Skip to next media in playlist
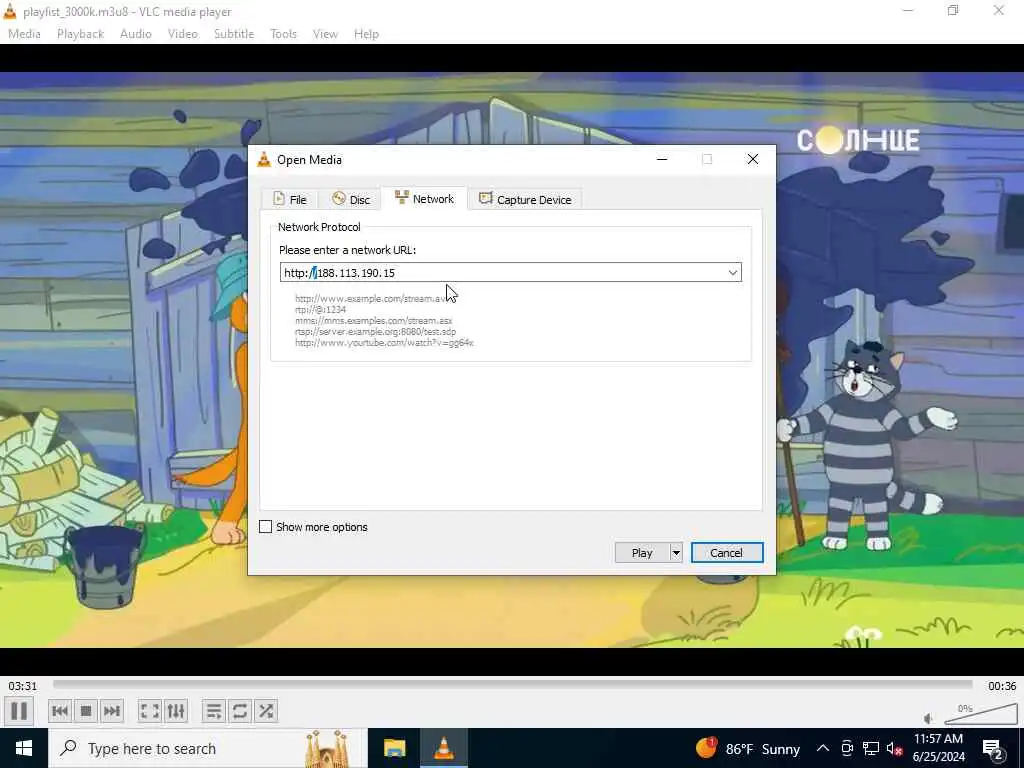This screenshot has height=768, width=1024. click(112, 711)
